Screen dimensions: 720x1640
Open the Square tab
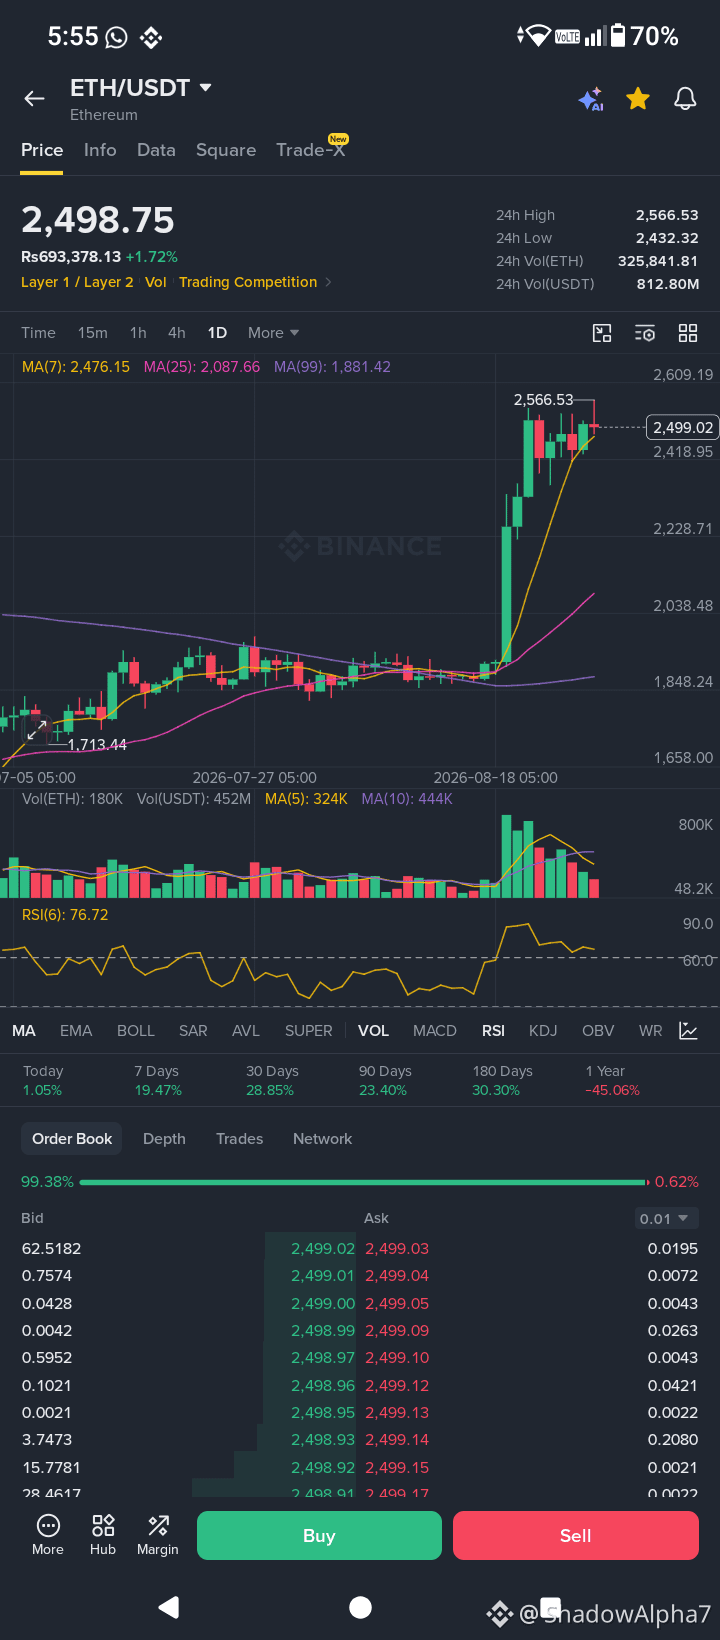[x=226, y=150]
